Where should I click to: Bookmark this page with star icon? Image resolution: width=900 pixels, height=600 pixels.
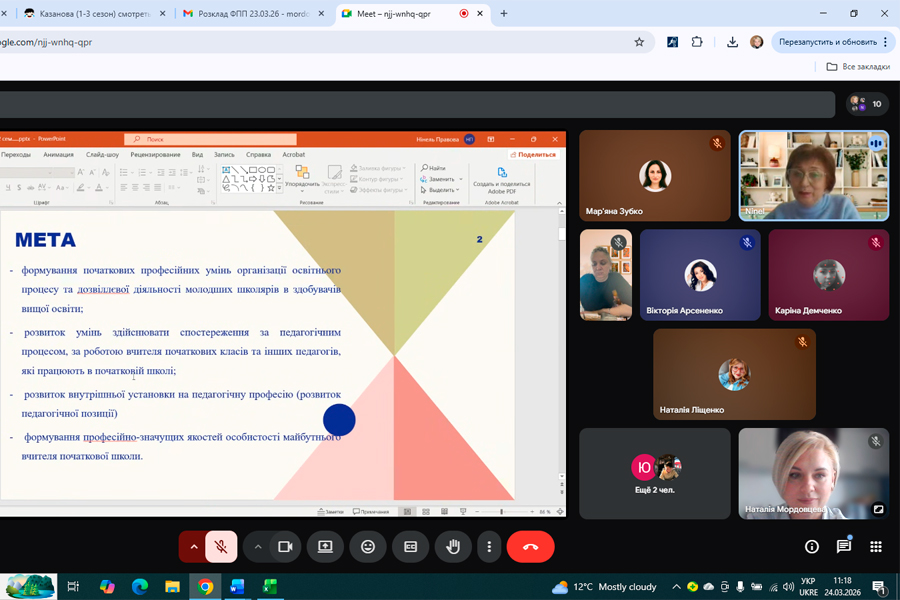click(639, 42)
